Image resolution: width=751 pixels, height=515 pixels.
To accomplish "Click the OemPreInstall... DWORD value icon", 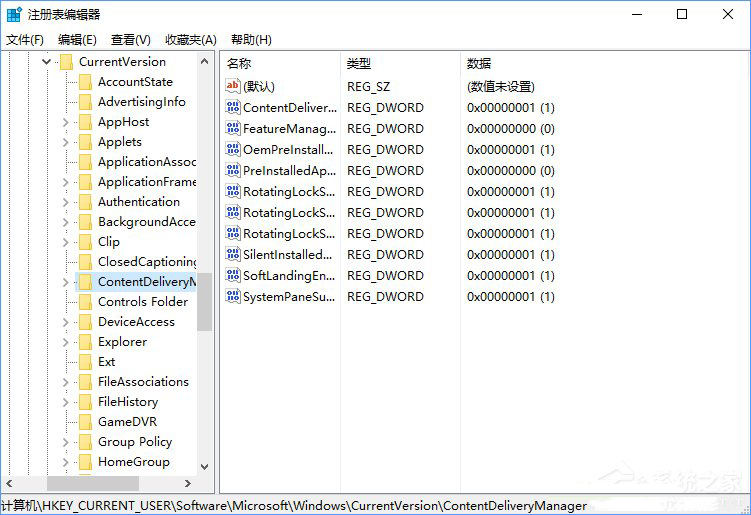I will (x=233, y=149).
